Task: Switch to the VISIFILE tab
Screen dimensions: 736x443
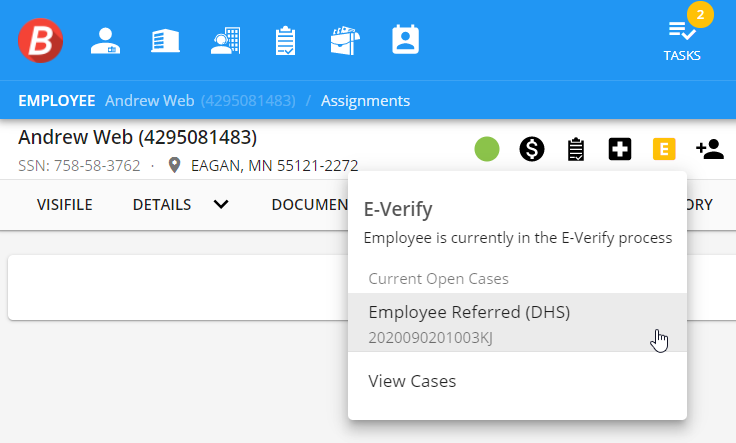Action: [x=65, y=205]
